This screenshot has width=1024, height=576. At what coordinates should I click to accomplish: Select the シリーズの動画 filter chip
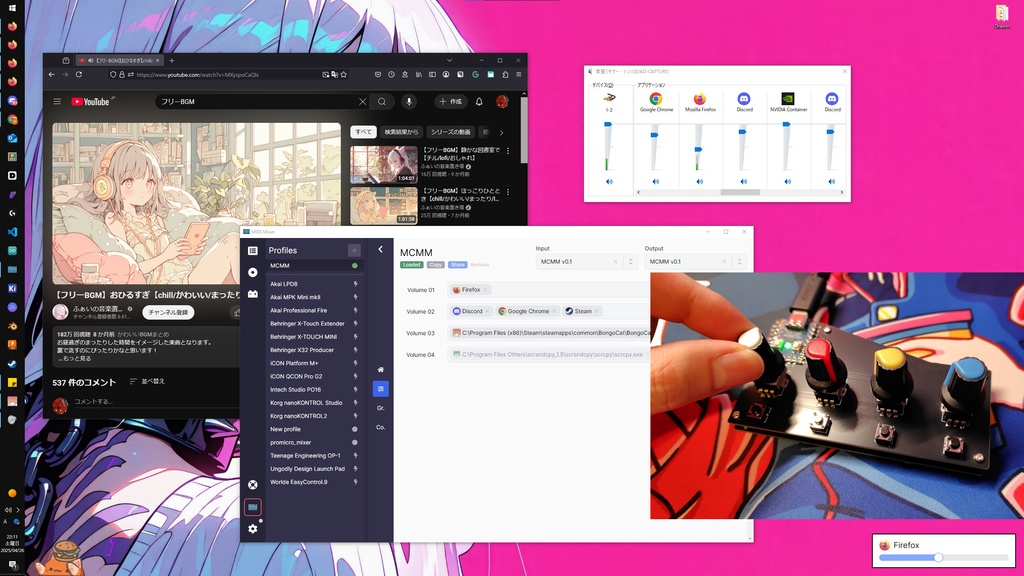451,132
